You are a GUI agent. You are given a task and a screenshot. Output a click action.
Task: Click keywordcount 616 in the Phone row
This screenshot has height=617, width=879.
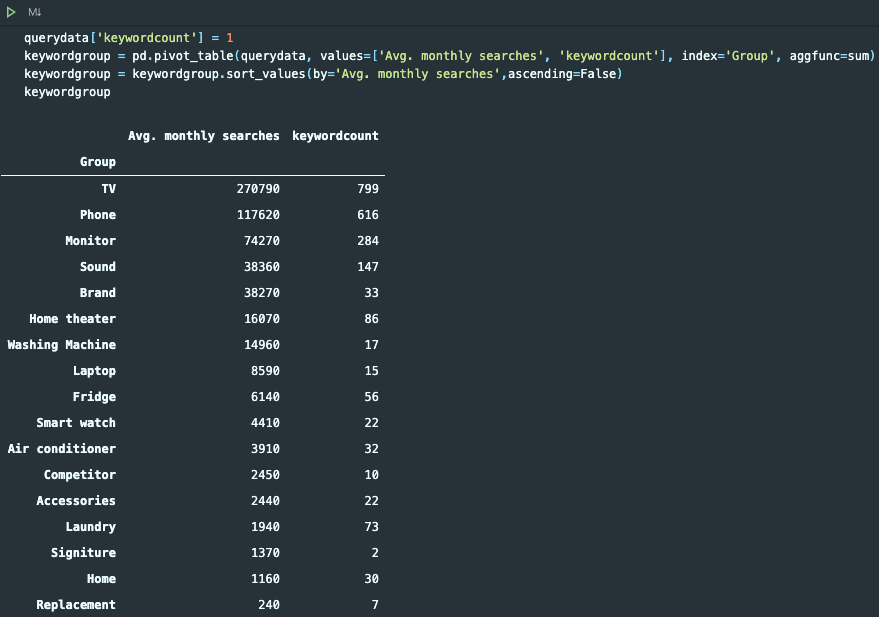(368, 215)
